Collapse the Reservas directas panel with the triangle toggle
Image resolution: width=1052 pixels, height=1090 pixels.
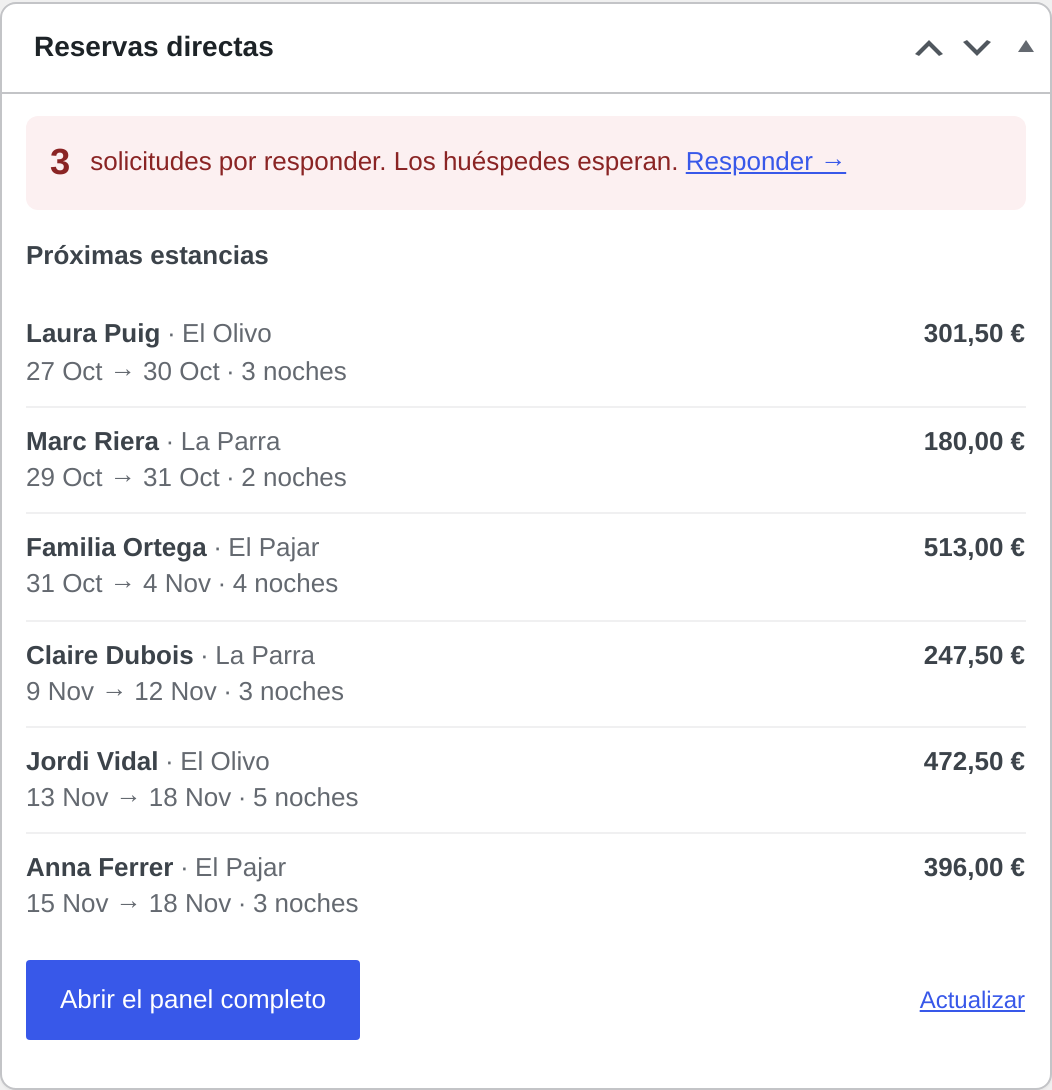1026,47
